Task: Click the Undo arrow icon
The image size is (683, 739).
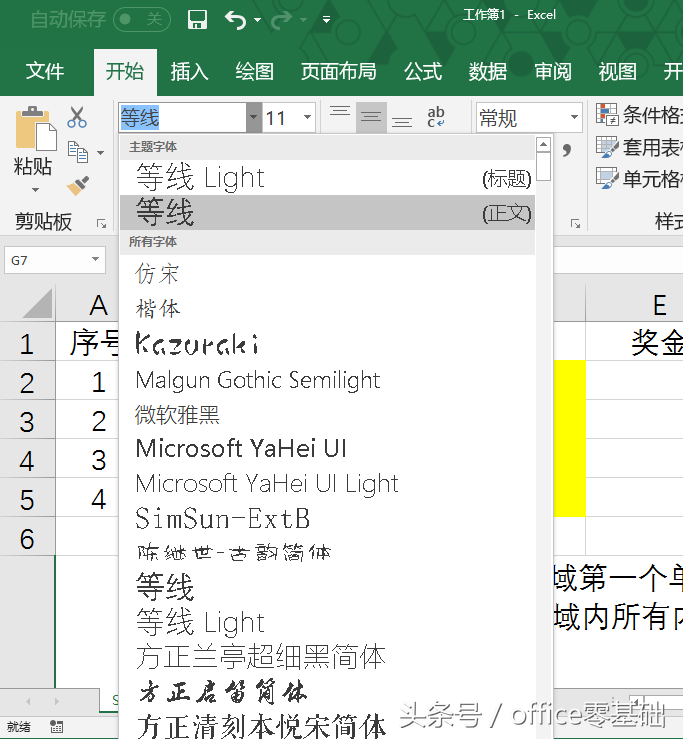Action: click(x=236, y=20)
